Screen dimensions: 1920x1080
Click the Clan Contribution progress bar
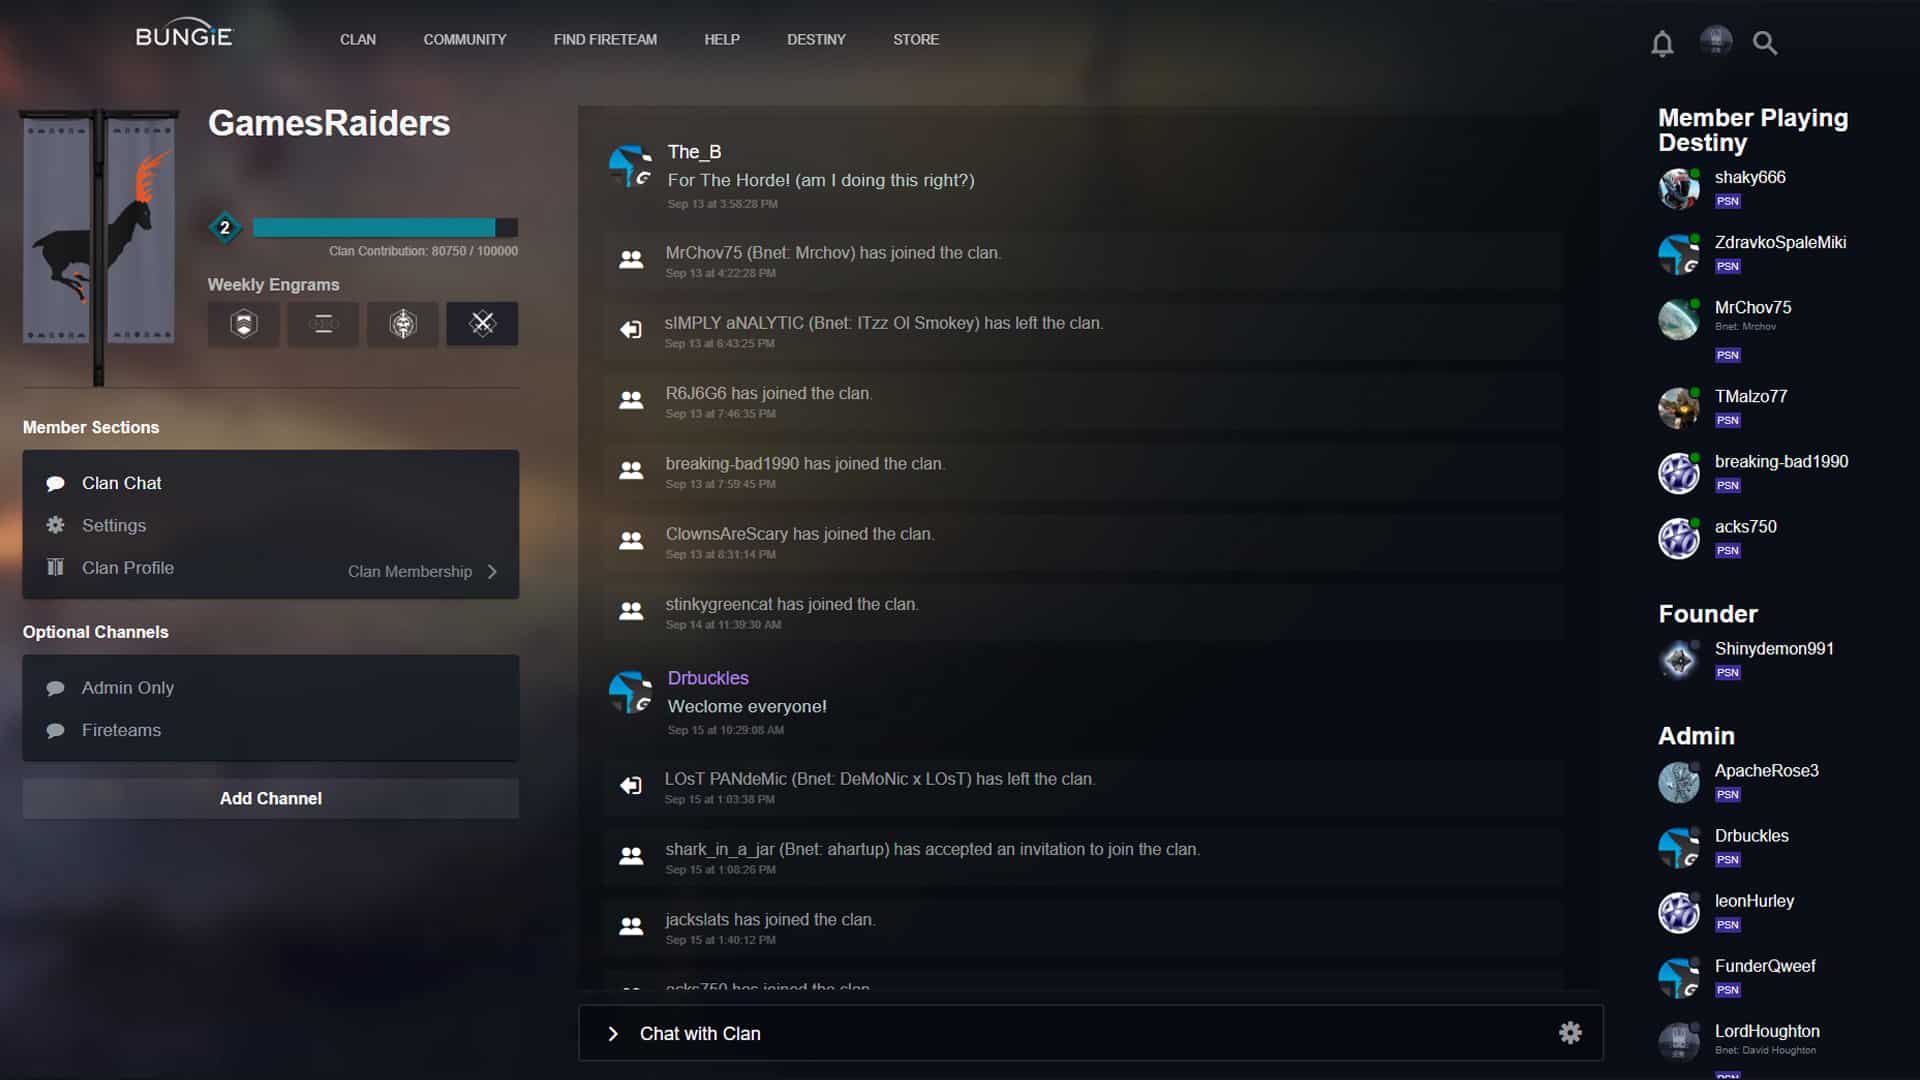click(x=385, y=228)
